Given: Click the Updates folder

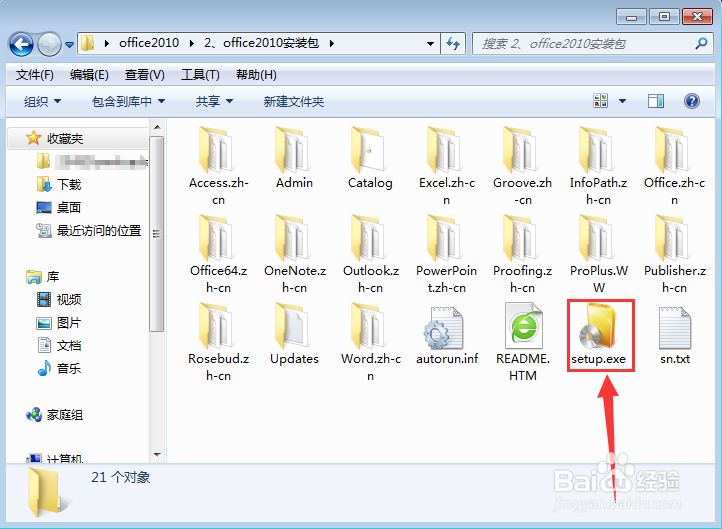Looking at the screenshot, I should coord(294,333).
